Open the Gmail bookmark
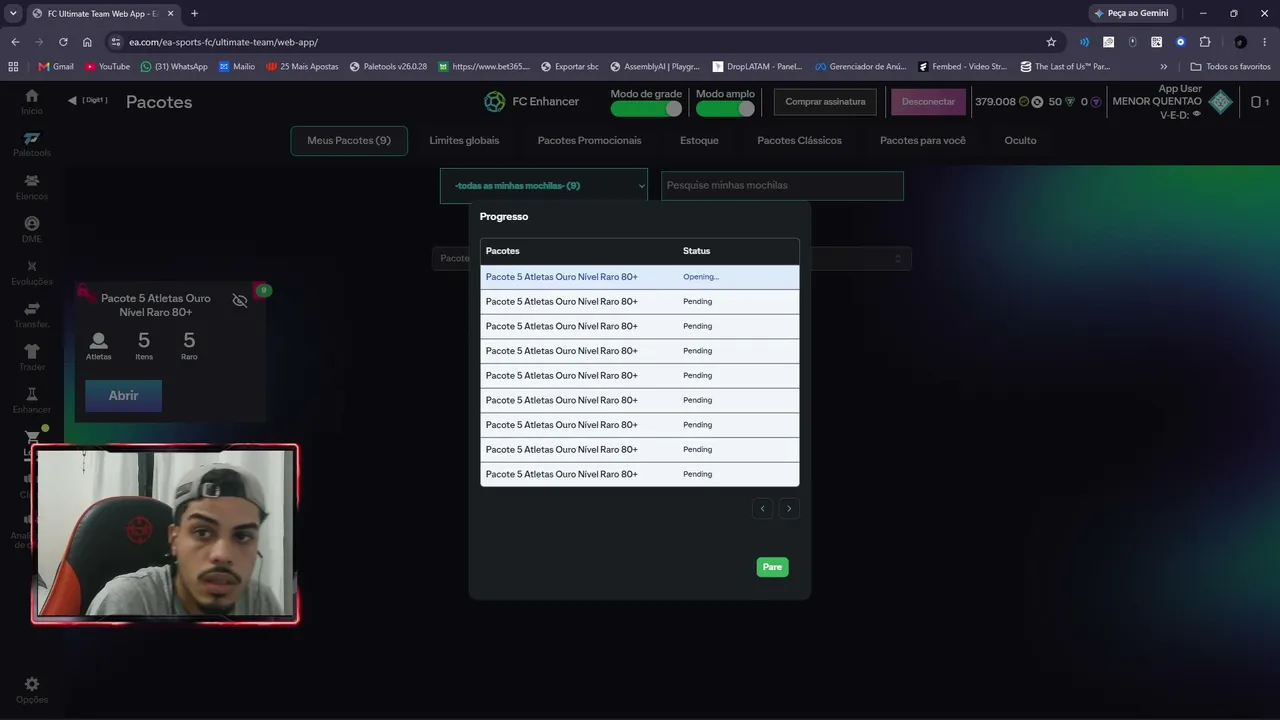Image resolution: width=1280 pixels, height=720 pixels. (x=56, y=67)
